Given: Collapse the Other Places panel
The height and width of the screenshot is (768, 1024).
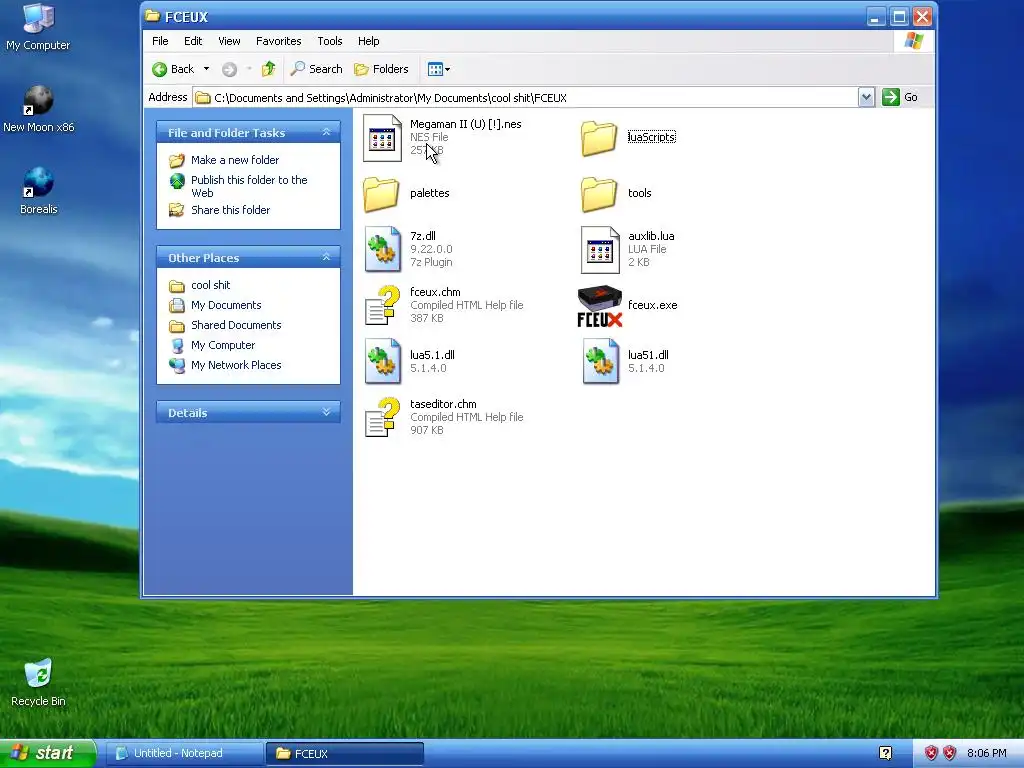Looking at the screenshot, I should point(327,258).
